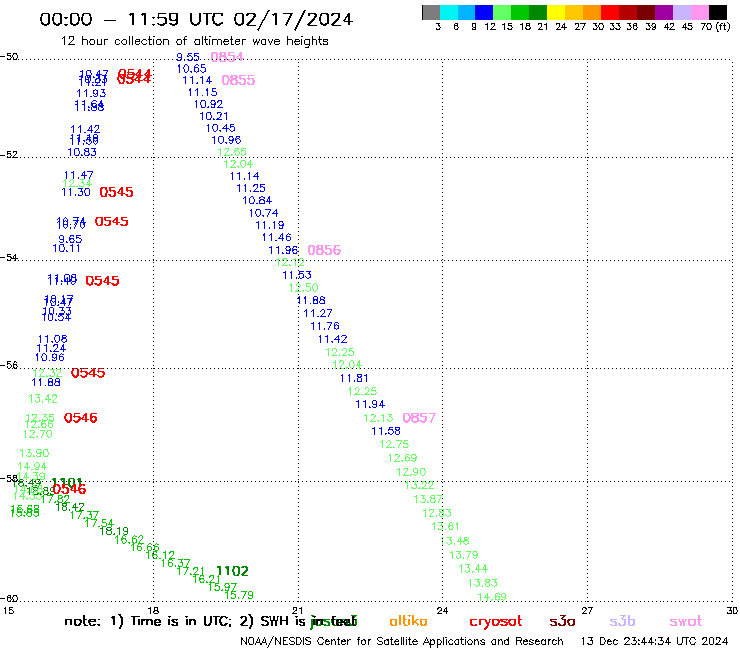Click the wave height value '10.45'
This screenshot has height=650, width=740.
(x=220, y=128)
